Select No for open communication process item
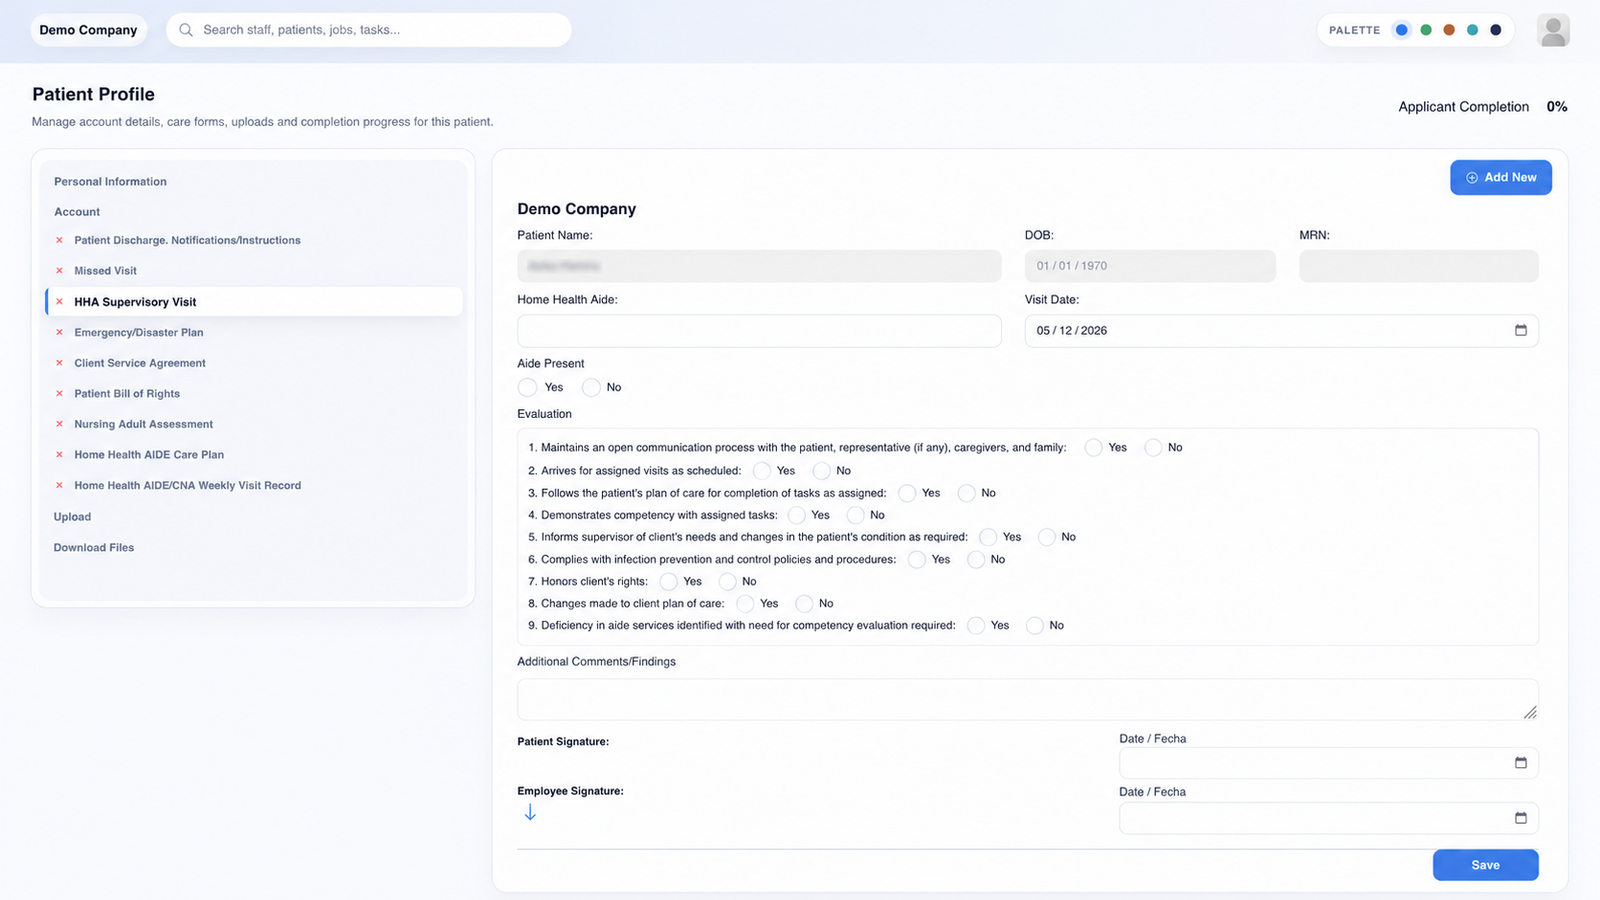1600x900 pixels. pyautogui.click(x=1153, y=448)
